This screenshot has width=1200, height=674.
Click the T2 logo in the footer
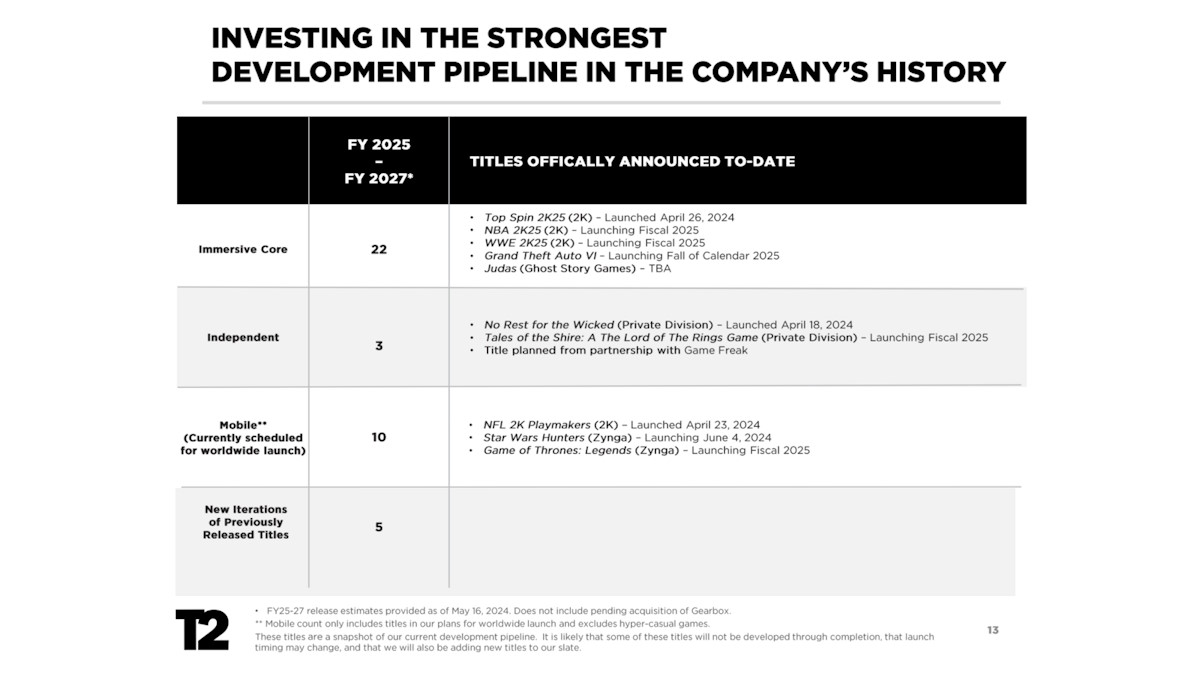pos(202,630)
